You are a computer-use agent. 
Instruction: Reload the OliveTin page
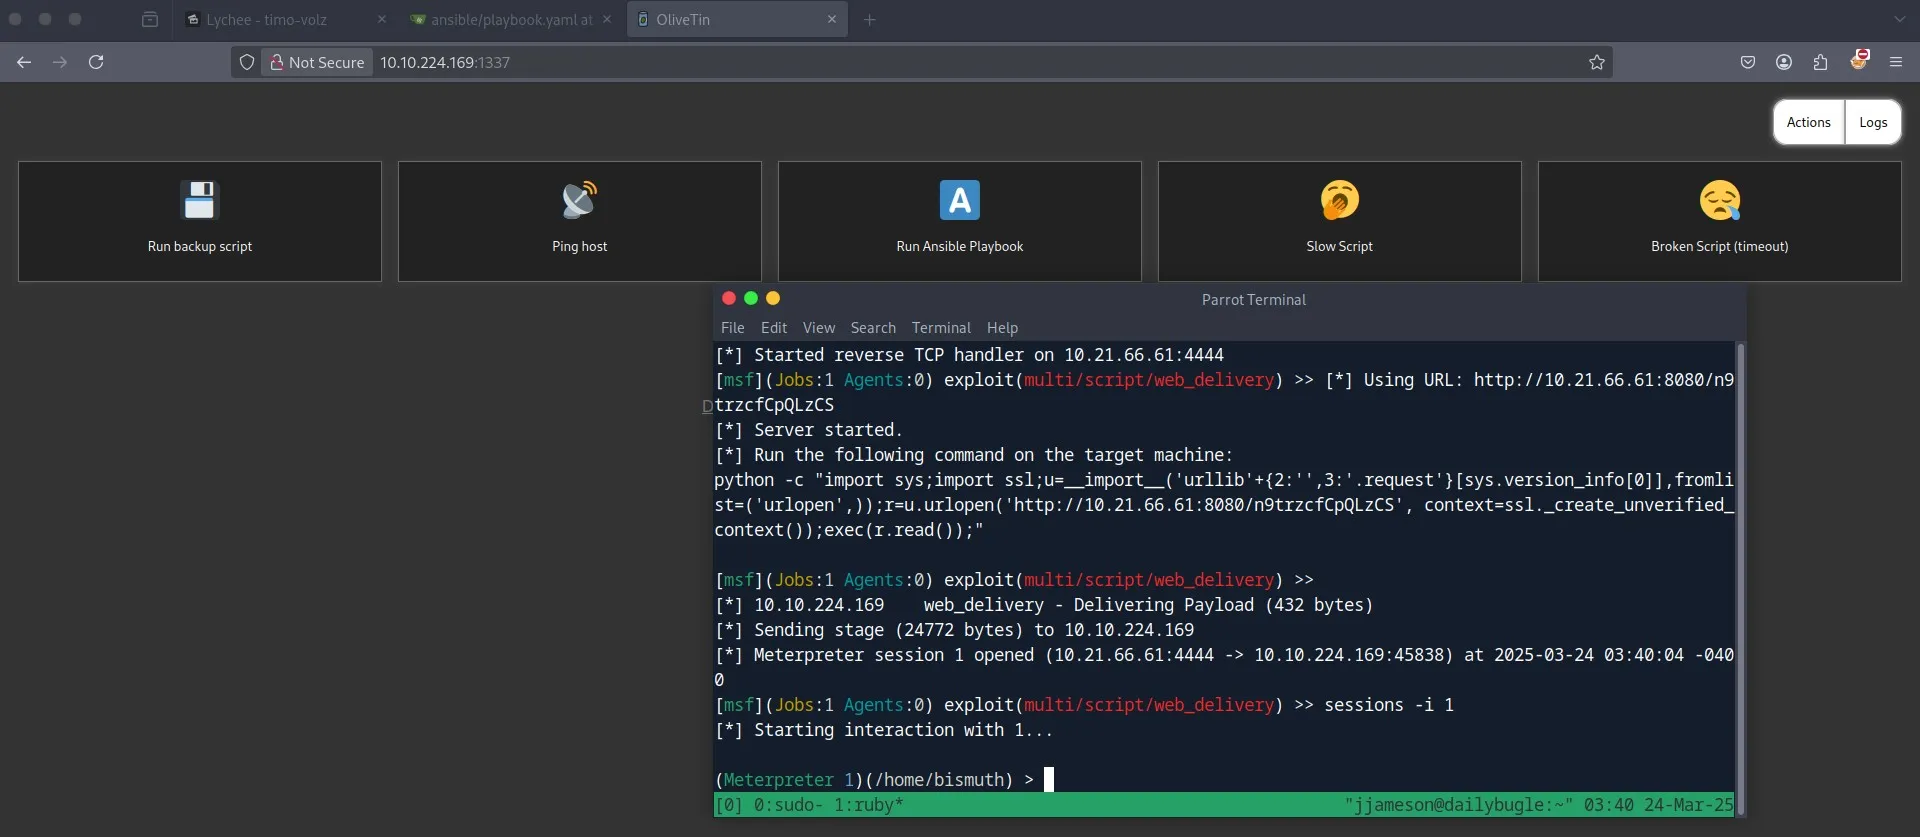coord(96,62)
